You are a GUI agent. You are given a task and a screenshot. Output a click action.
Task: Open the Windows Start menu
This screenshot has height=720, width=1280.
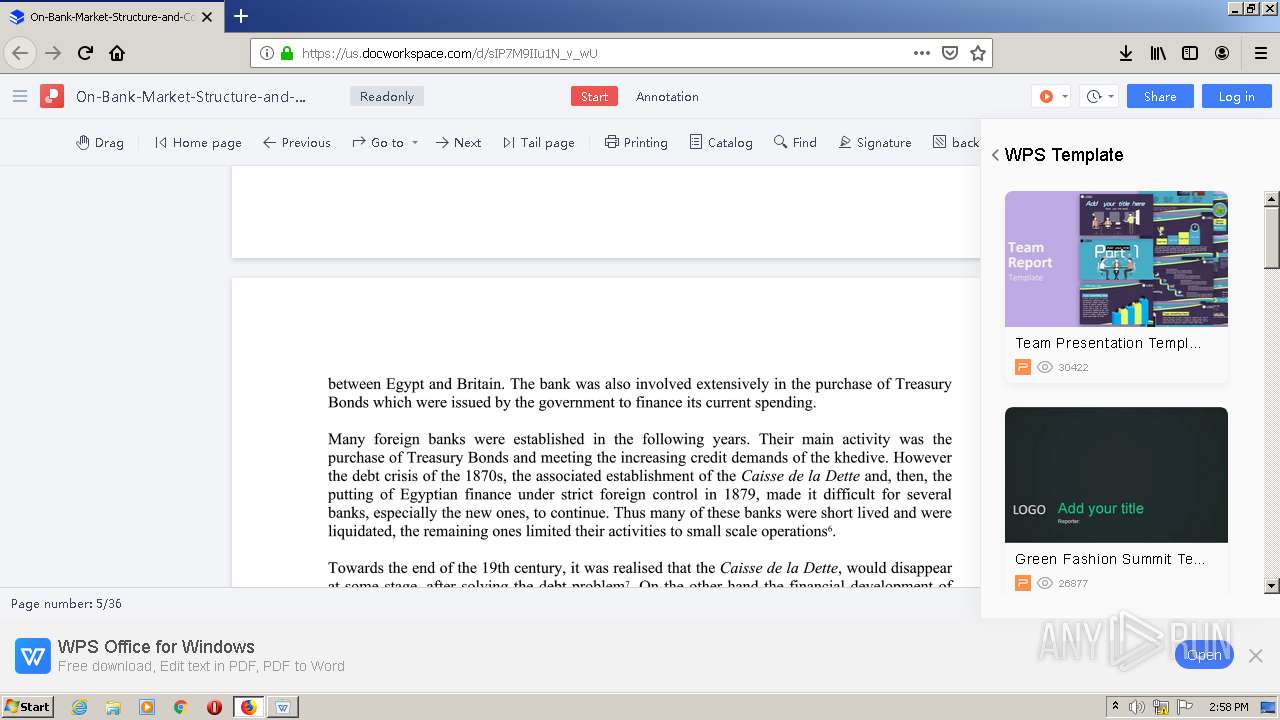28,706
